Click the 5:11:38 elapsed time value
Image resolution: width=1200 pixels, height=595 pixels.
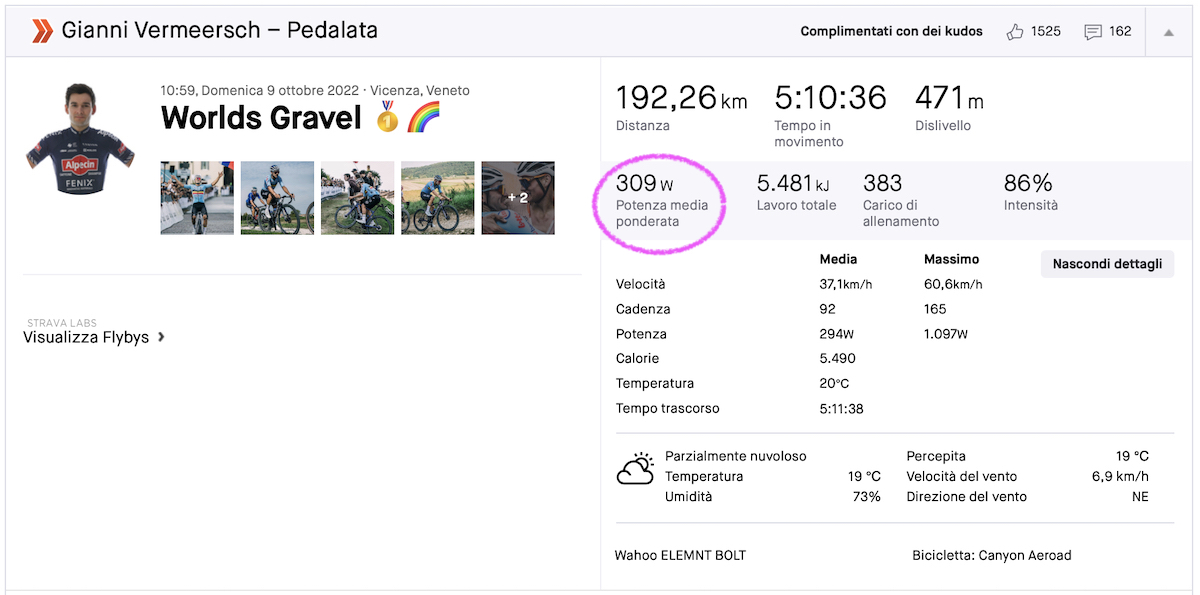tap(841, 409)
